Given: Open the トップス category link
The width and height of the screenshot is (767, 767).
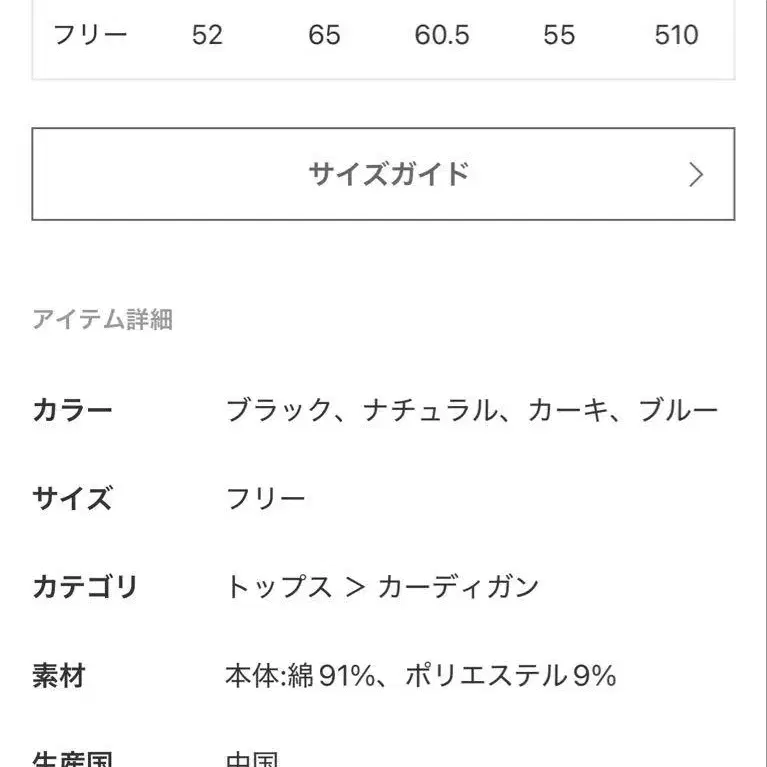Looking at the screenshot, I should point(278,587).
